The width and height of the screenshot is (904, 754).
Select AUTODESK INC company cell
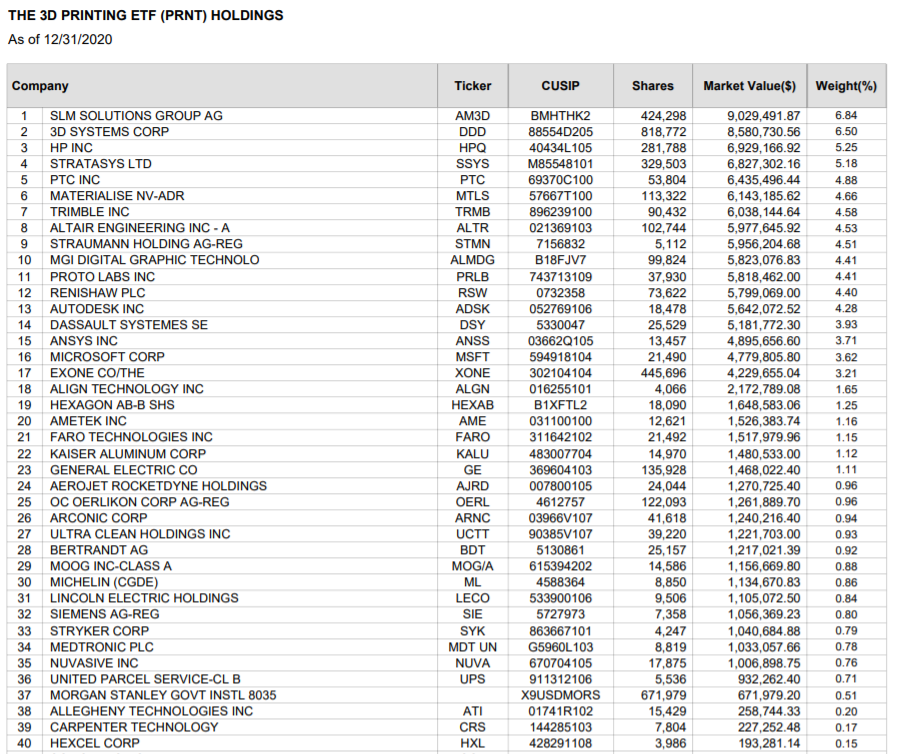[x=97, y=309]
